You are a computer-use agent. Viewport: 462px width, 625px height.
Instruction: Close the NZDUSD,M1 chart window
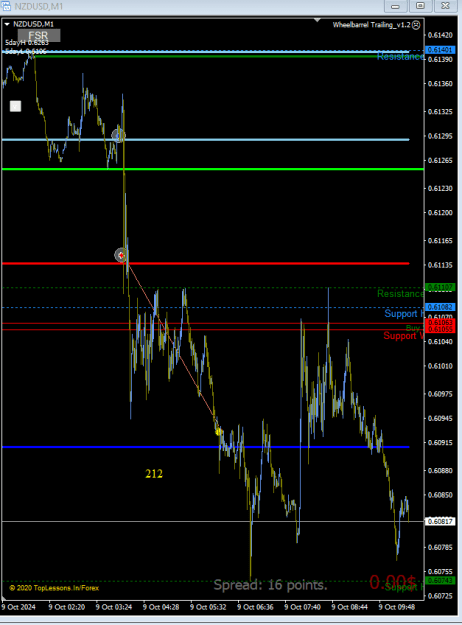pyautogui.click(x=445, y=6)
